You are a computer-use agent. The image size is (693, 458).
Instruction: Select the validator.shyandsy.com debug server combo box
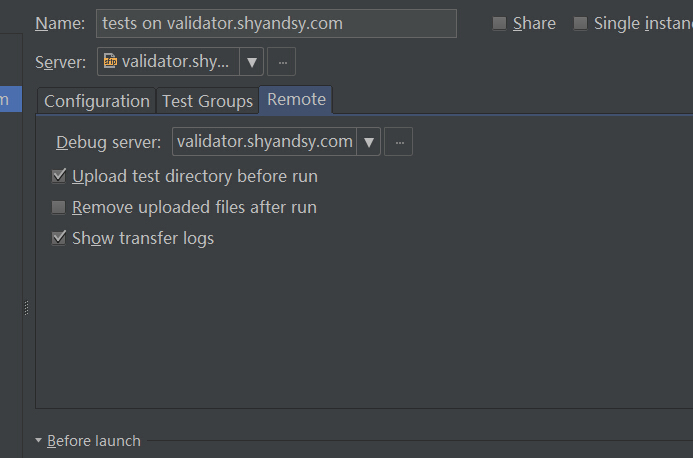276,141
